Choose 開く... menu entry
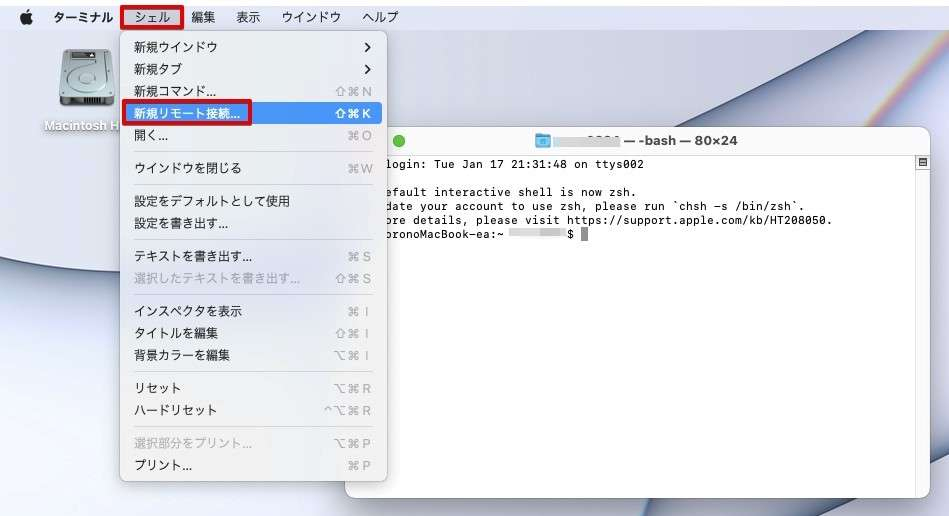The width and height of the screenshot is (949, 516). [253, 136]
